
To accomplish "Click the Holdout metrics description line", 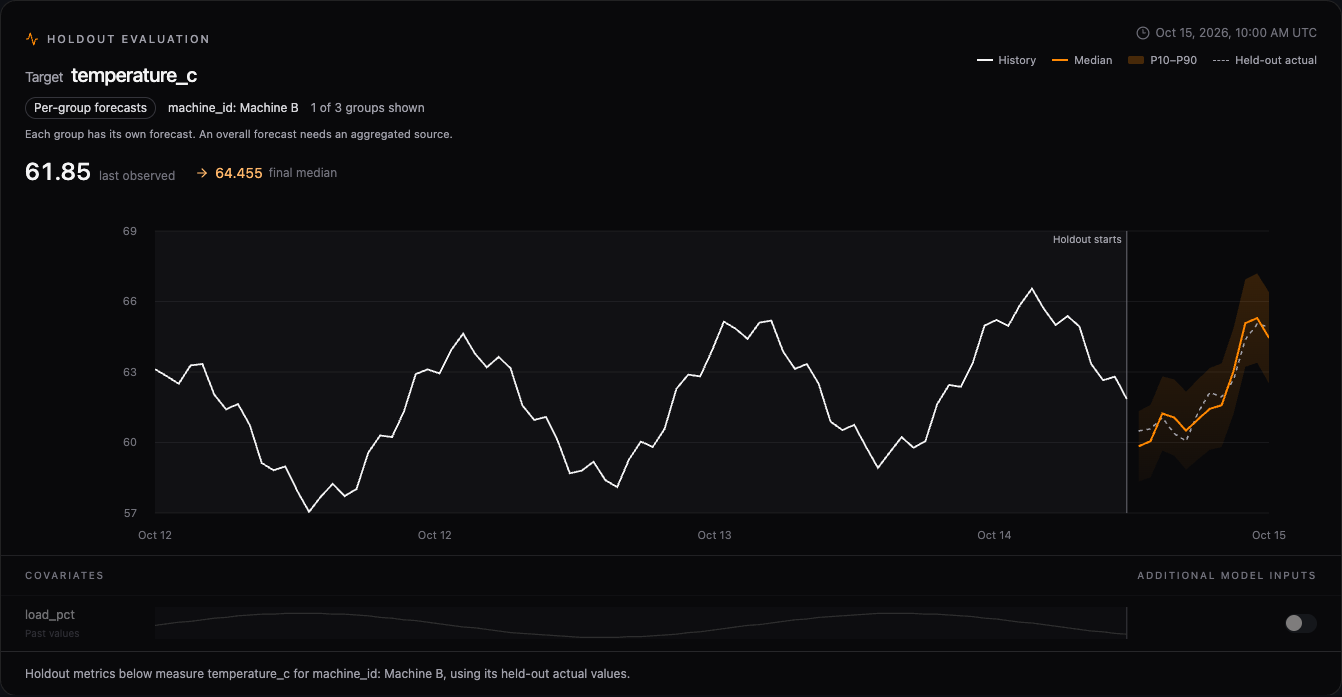I will click(328, 674).
